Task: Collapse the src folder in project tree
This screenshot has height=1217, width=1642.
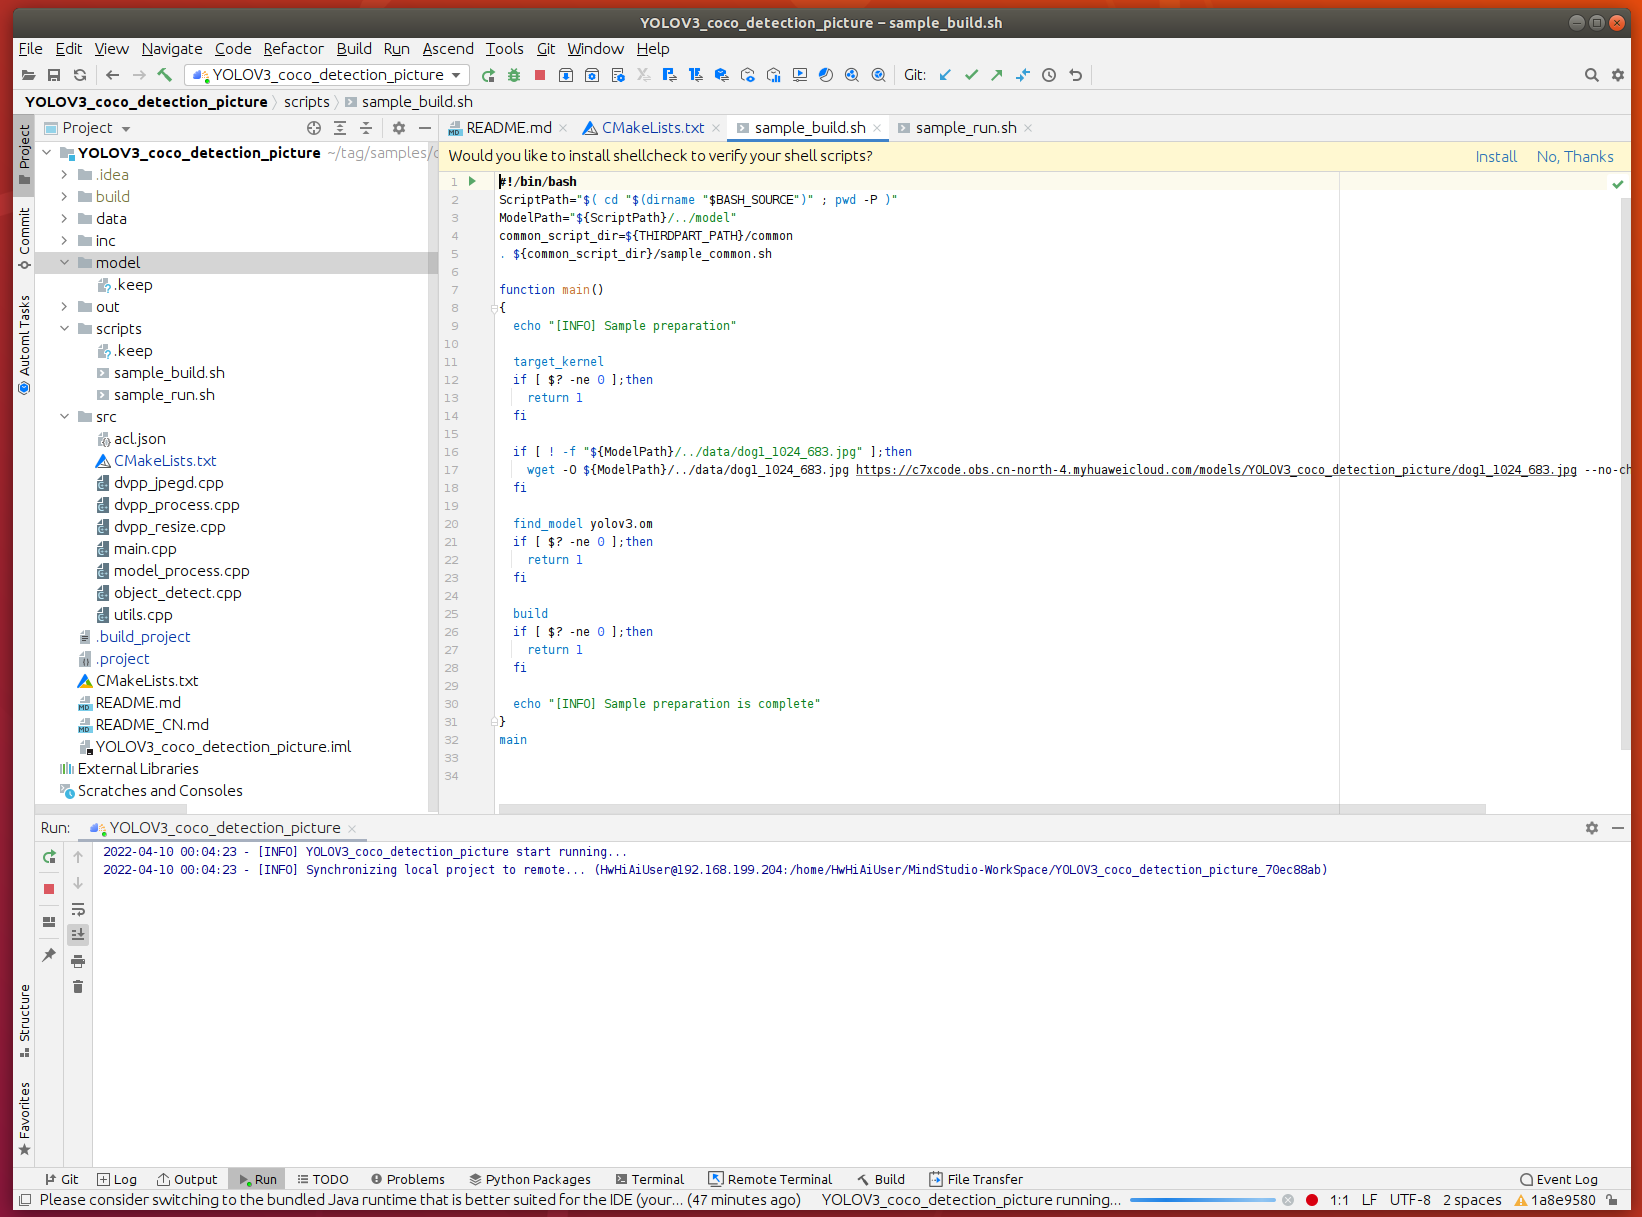Action: [x=64, y=417]
